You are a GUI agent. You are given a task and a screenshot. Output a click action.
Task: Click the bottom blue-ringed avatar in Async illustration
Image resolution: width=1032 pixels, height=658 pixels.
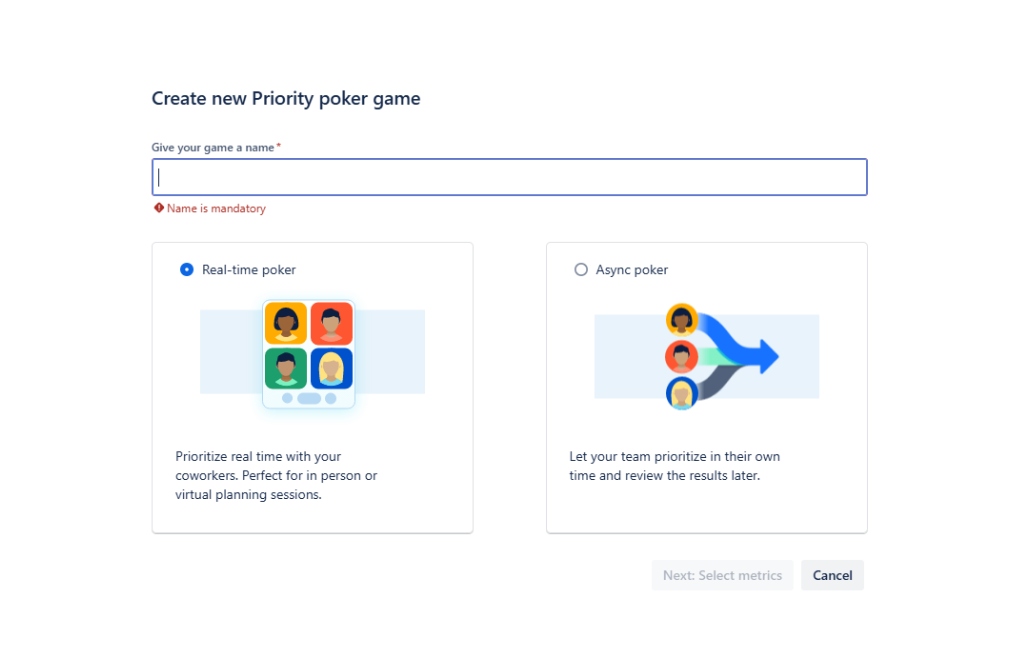pos(682,392)
